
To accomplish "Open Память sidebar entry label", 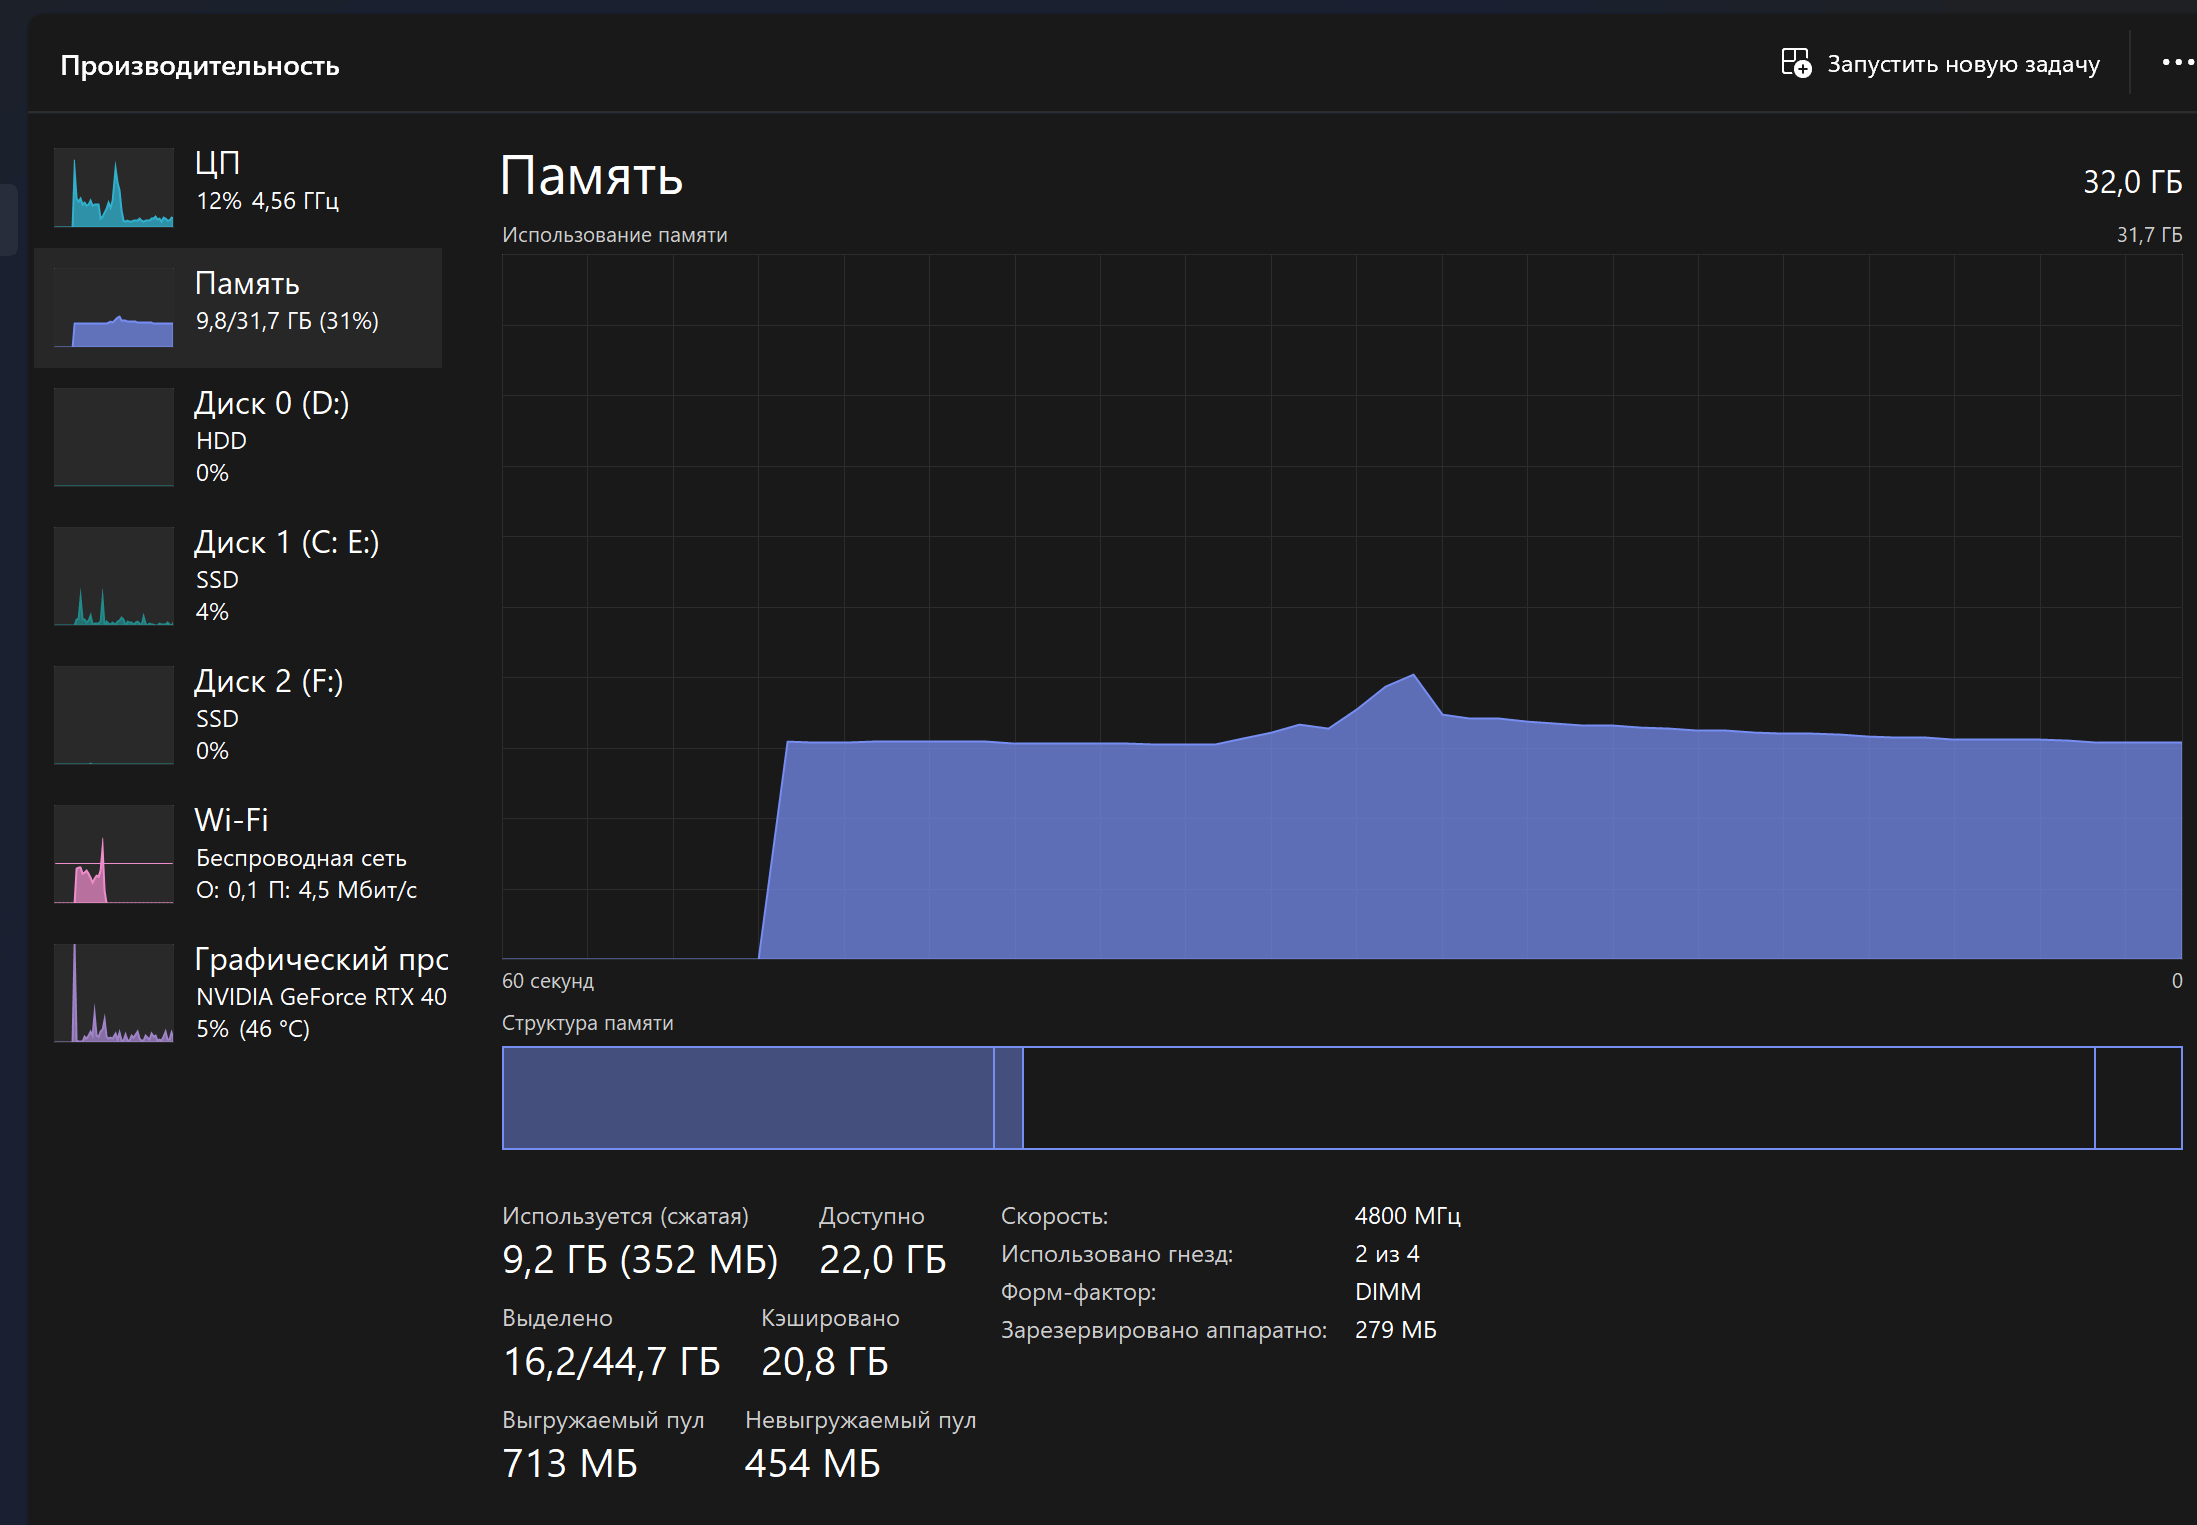I will (247, 283).
